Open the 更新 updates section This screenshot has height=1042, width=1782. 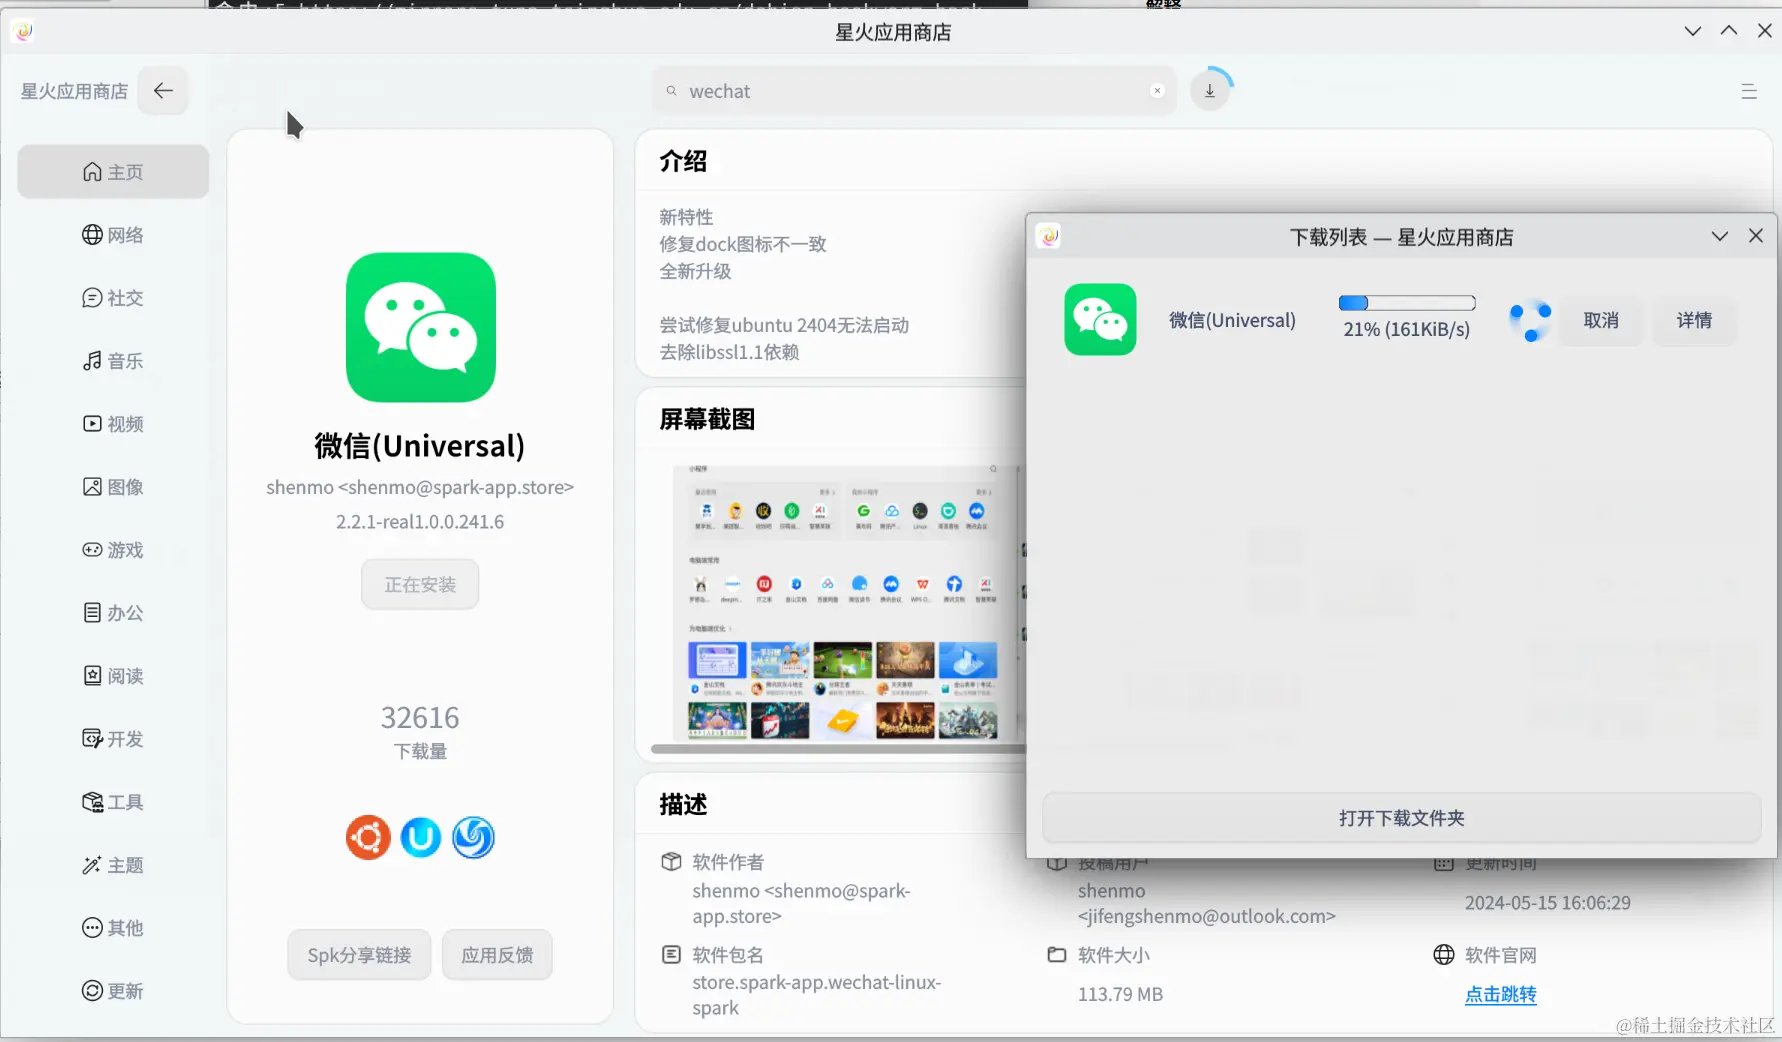(113, 991)
